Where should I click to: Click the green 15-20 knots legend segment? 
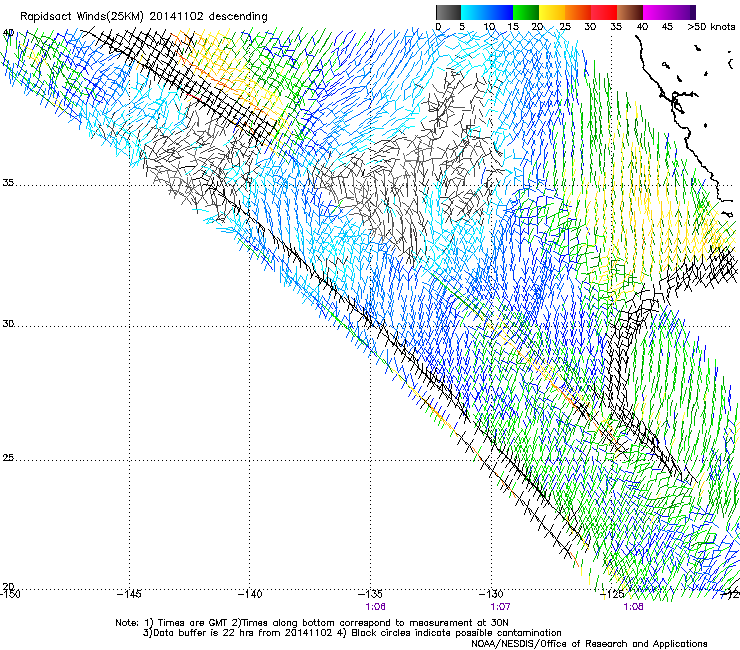click(526, 12)
